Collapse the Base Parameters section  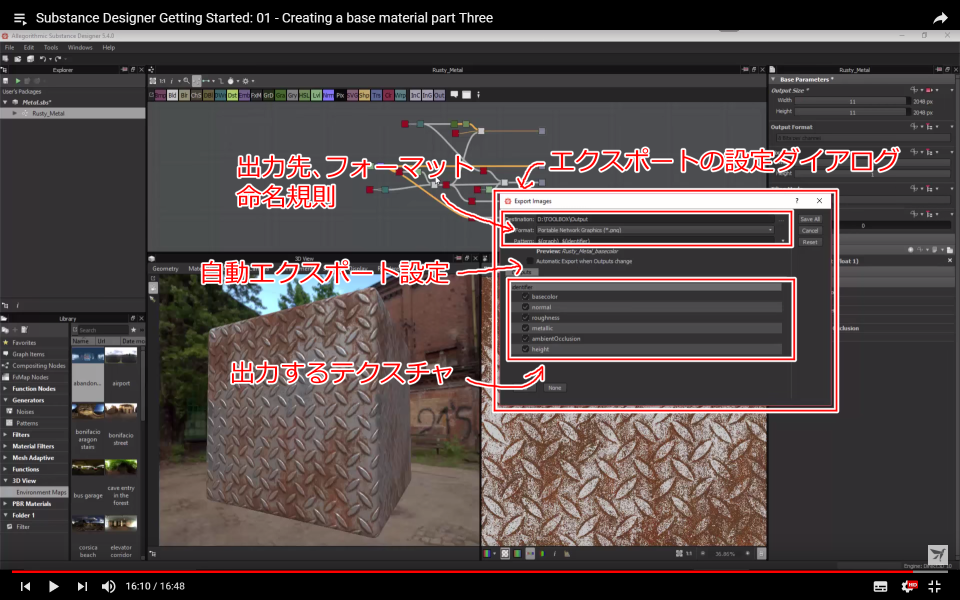(773, 80)
